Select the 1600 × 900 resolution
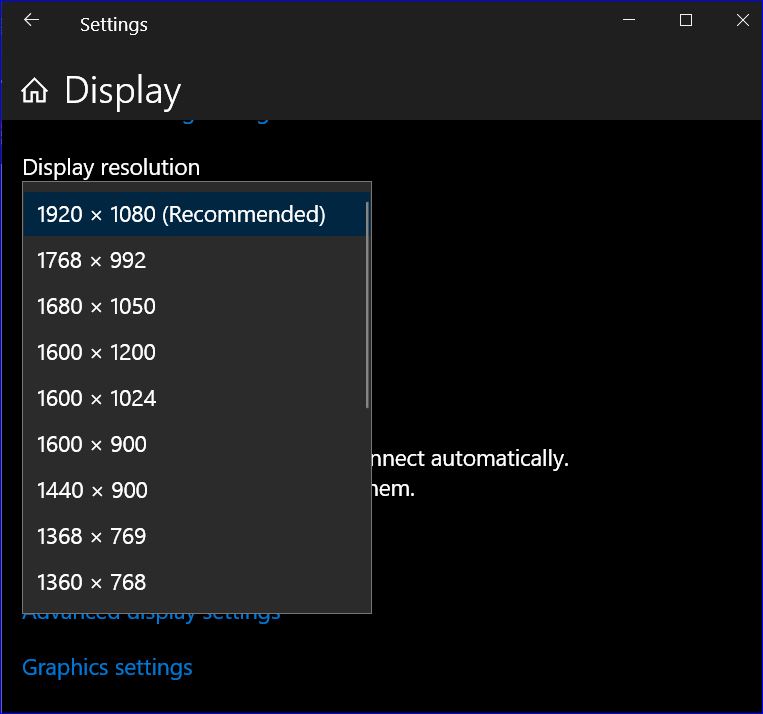Image resolution: width=763 pixels, height=714 pixels. click(x=197, y=444)
